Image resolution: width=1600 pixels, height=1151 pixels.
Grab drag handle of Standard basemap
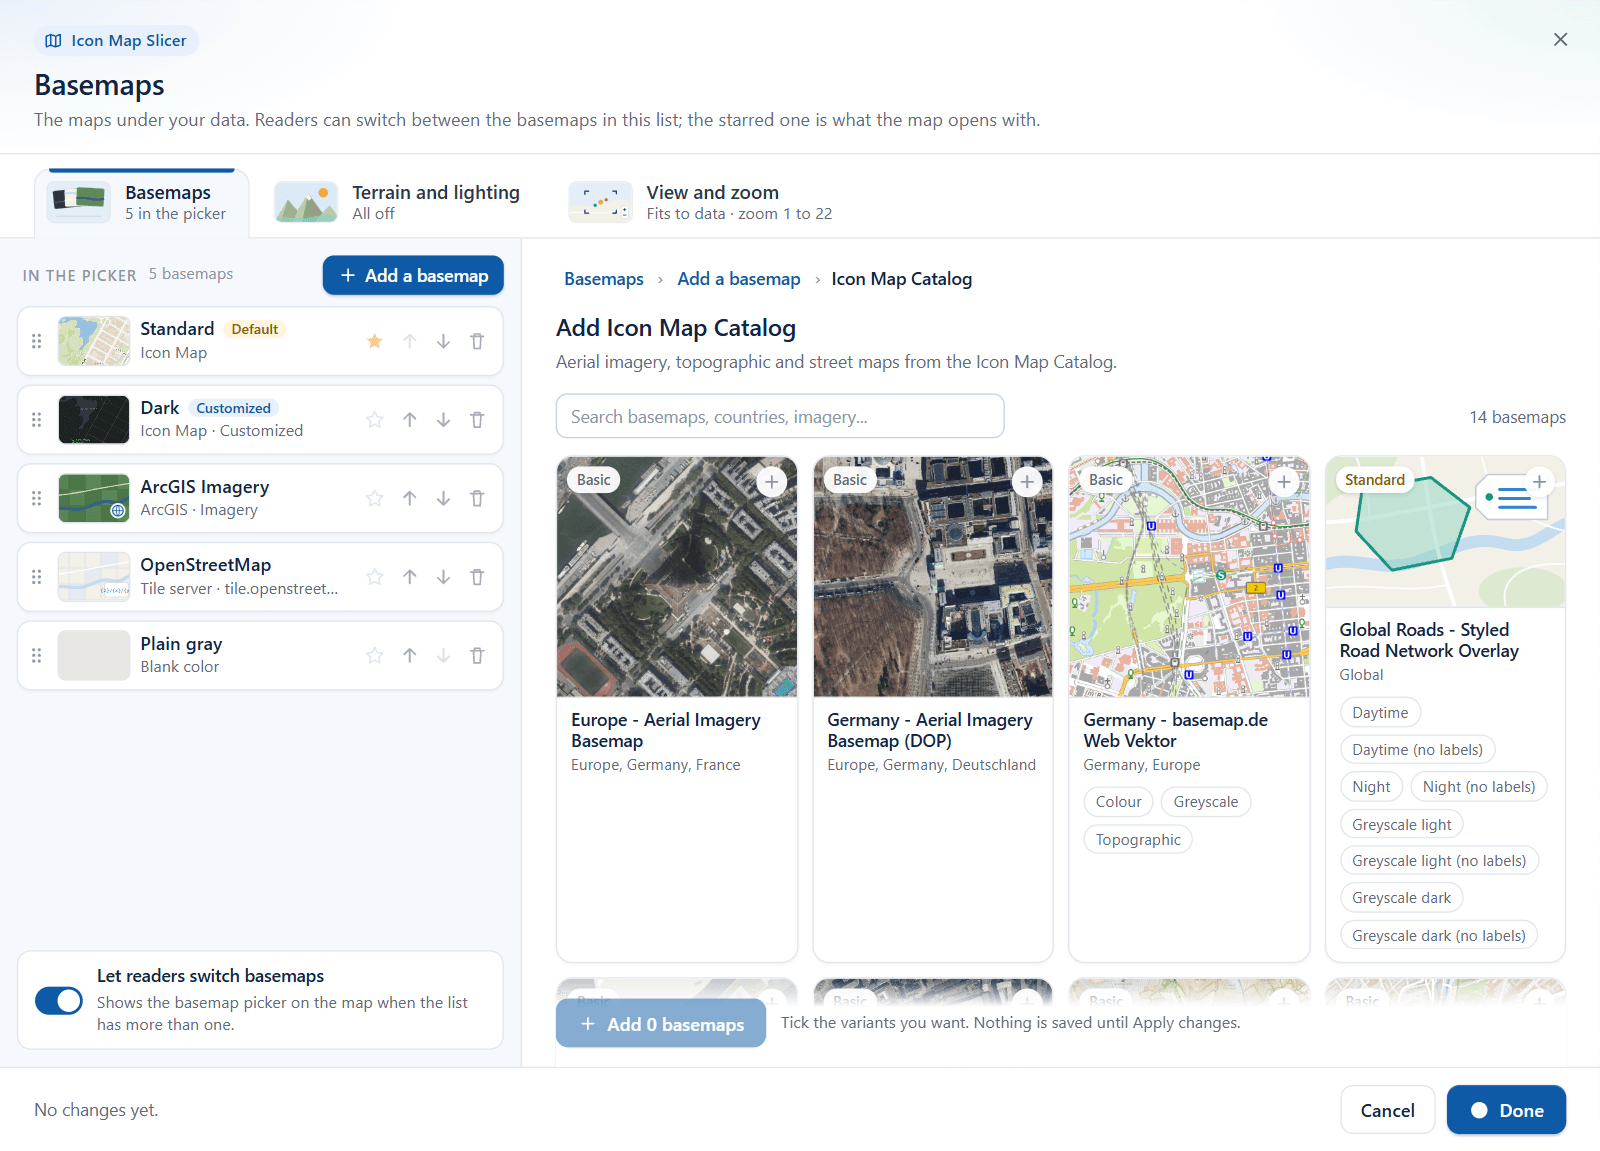(x=37, y=341)
